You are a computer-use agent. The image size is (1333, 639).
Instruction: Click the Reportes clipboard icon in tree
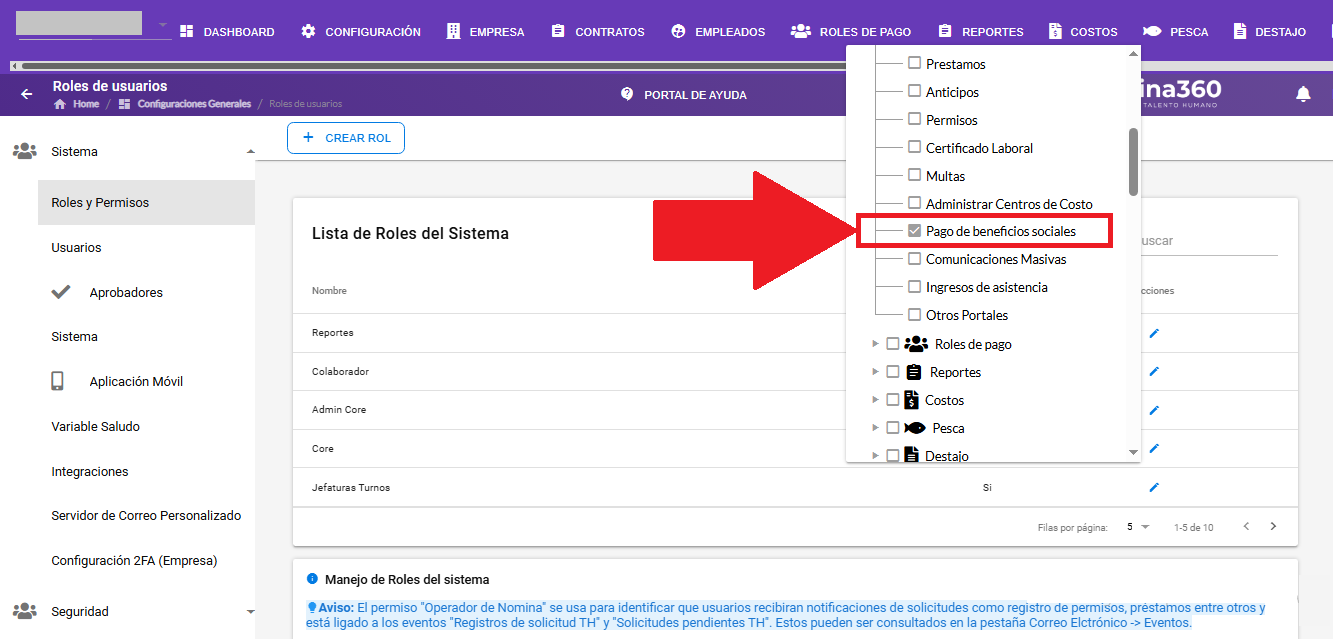click(913, 372)
